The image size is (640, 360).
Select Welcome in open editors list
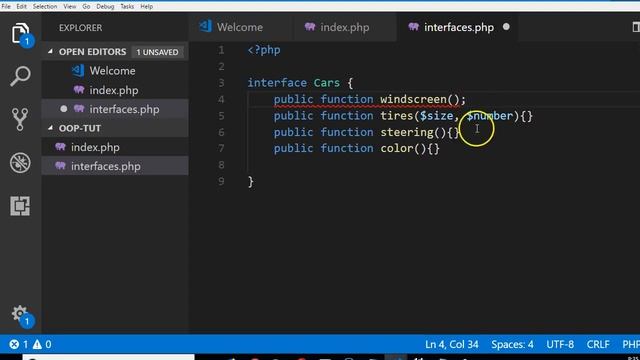pos(115,71)
